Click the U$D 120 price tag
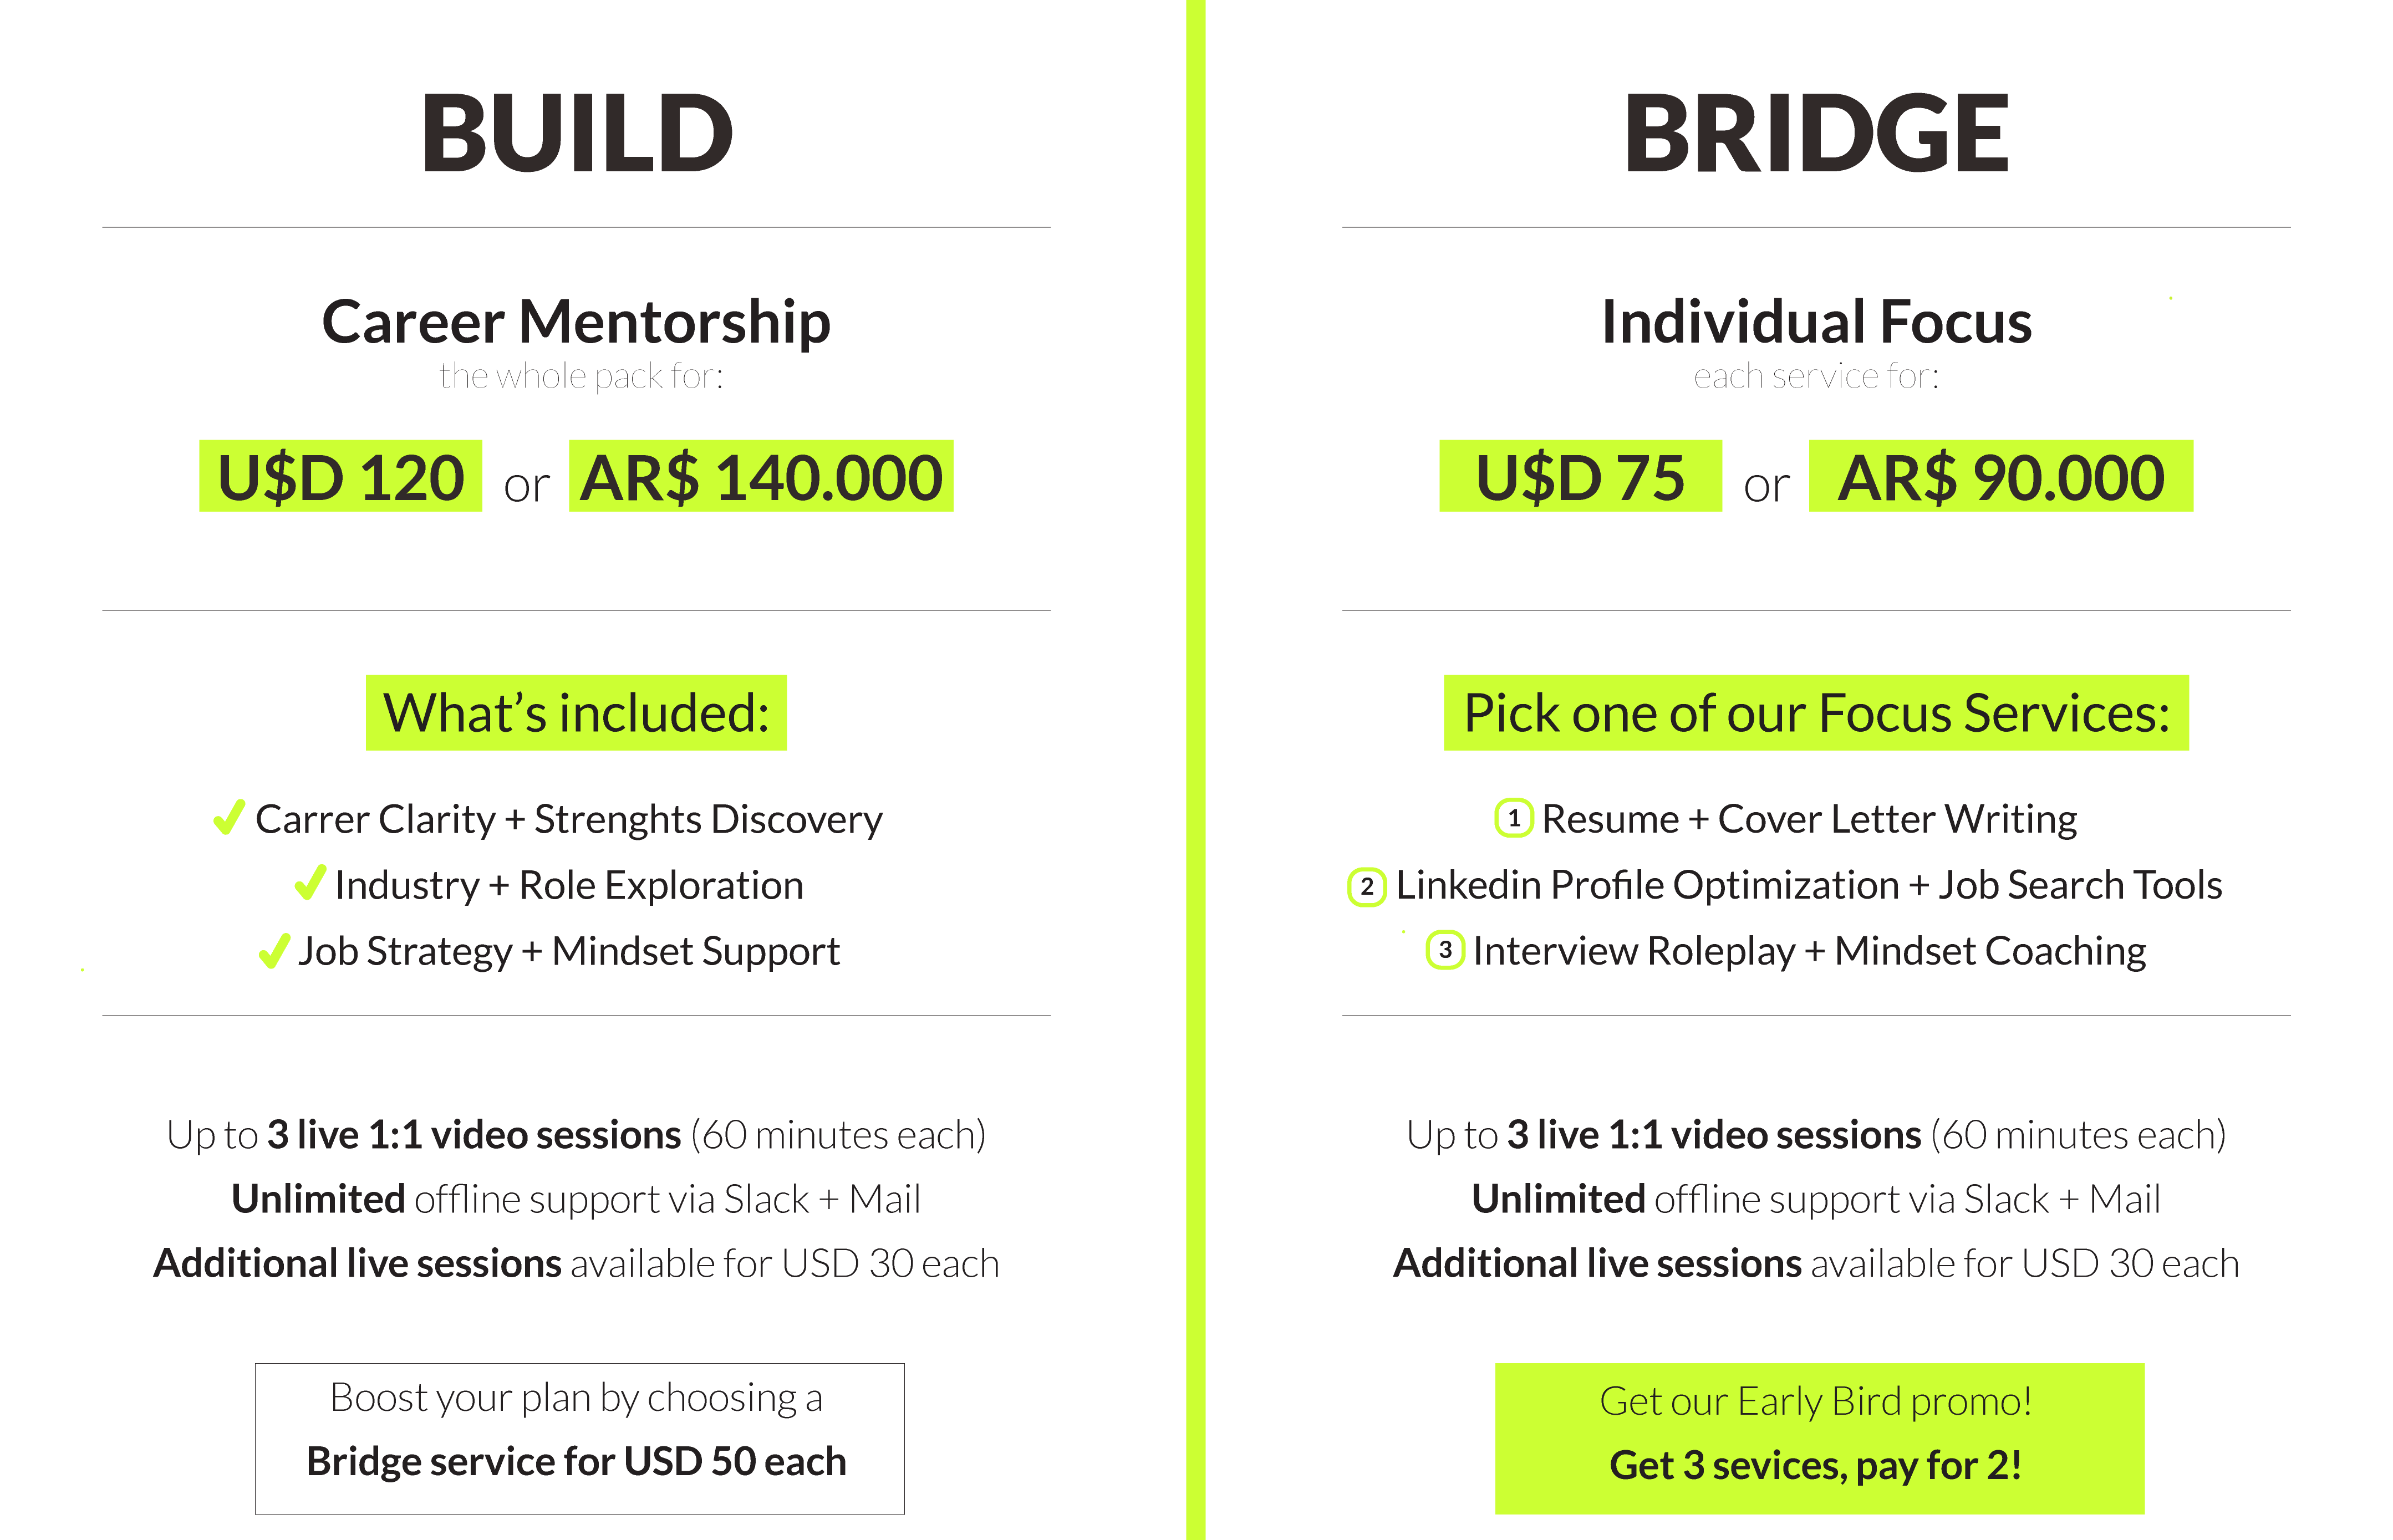This screenshot has height=1540, width=2393. 340,476
